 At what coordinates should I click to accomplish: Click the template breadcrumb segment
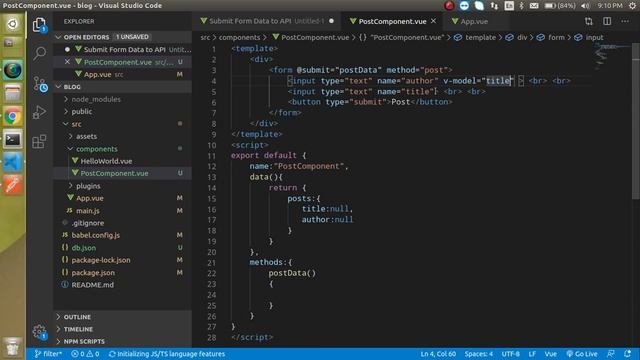tap(480, 38)
